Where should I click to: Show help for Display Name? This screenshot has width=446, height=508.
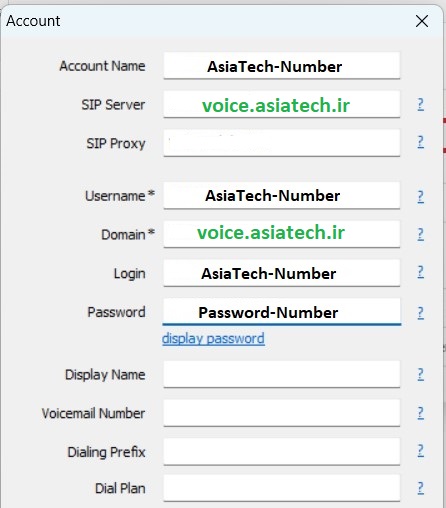click(421, 375)
